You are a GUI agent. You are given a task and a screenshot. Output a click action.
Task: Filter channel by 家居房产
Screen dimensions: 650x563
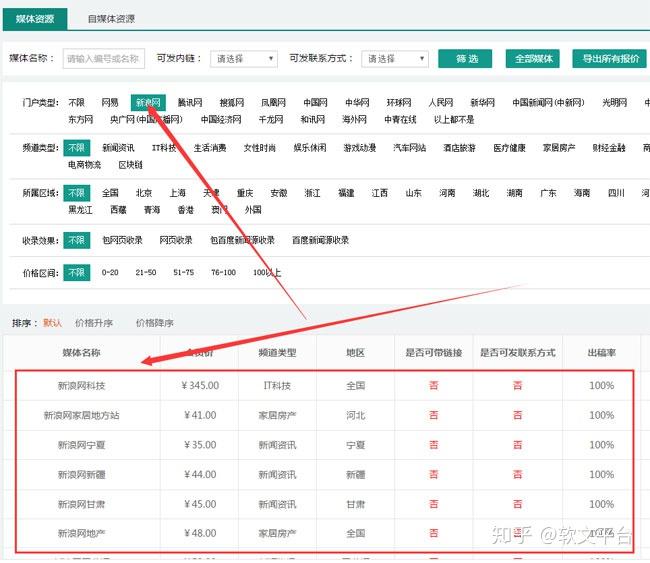tap(559, 148)
